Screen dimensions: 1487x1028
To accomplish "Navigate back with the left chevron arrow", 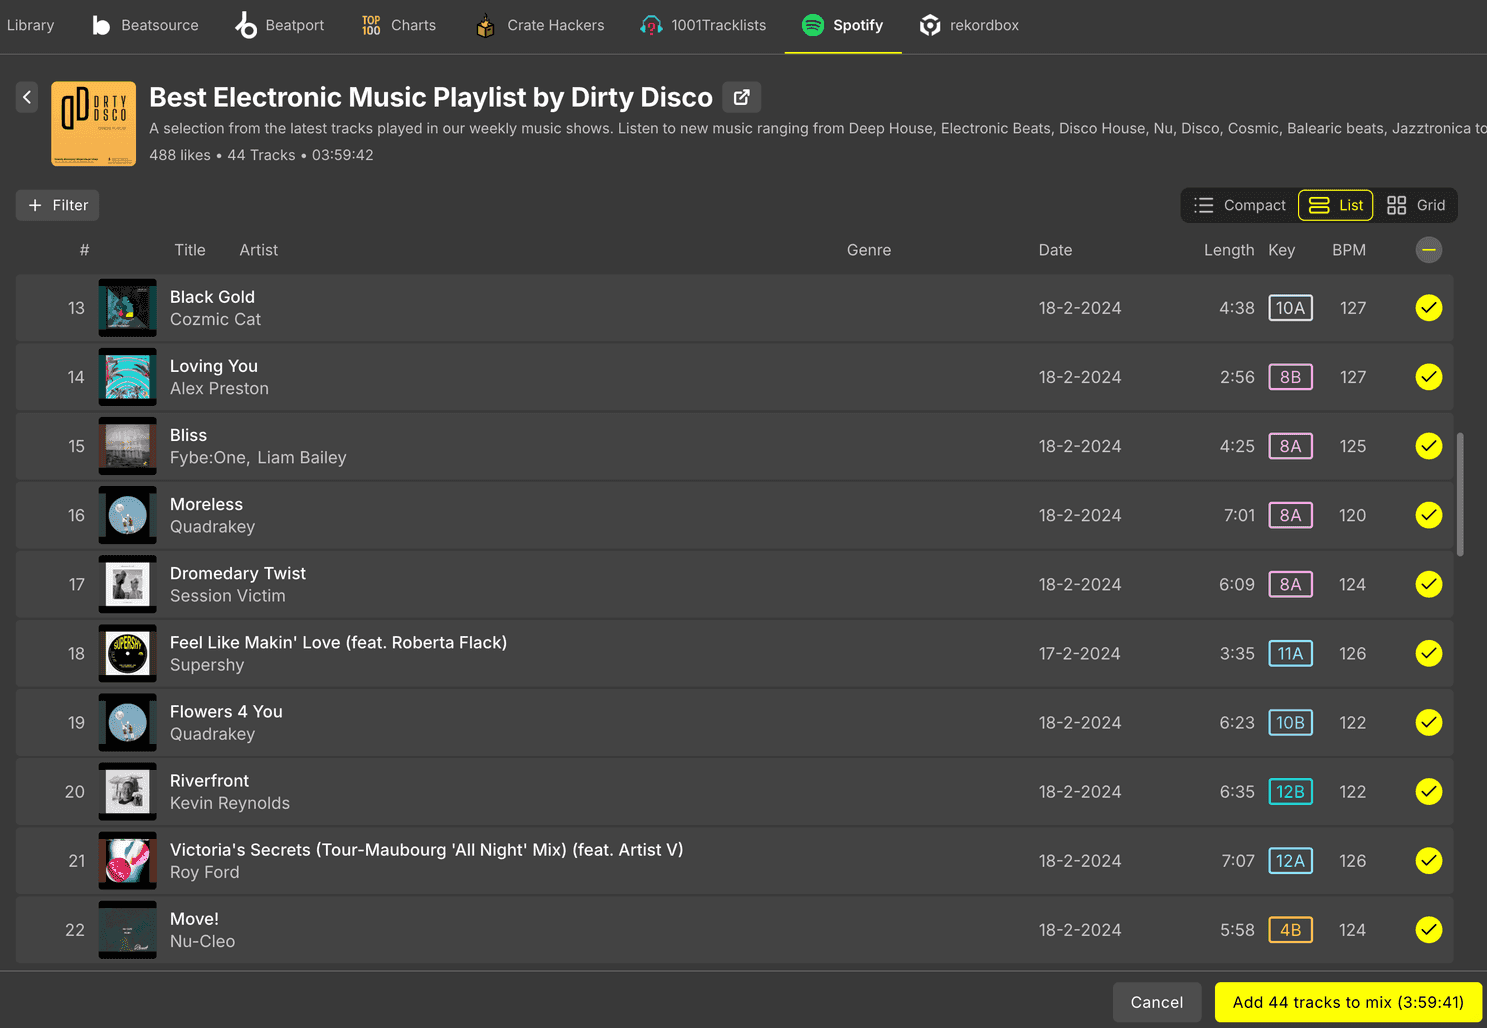I will [x=26, y=97].
